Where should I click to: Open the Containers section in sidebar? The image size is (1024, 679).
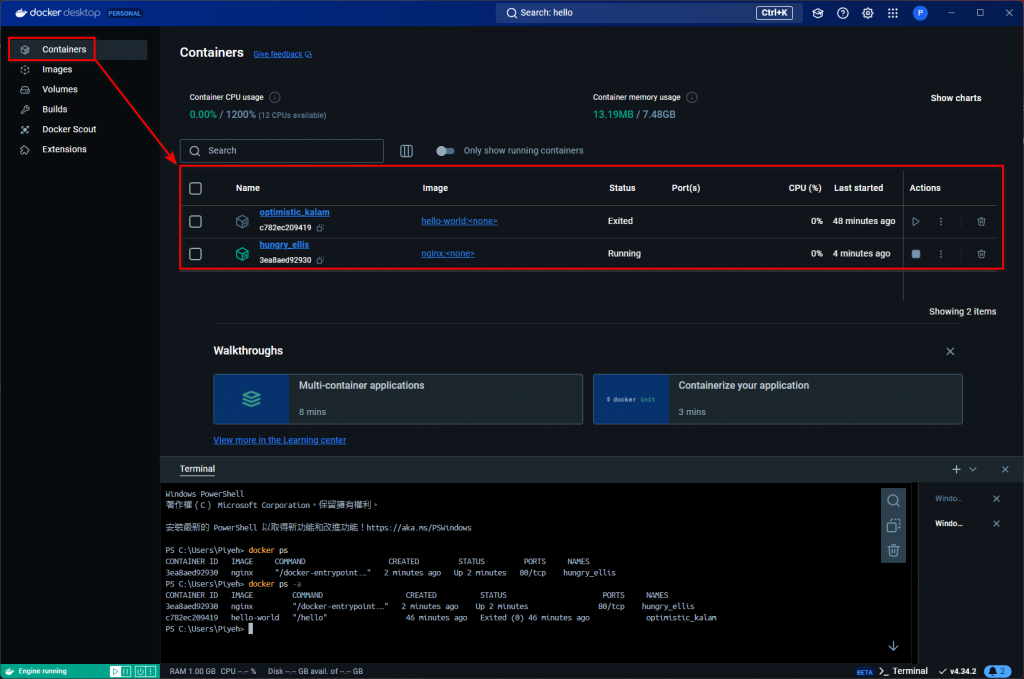[78, 50]
